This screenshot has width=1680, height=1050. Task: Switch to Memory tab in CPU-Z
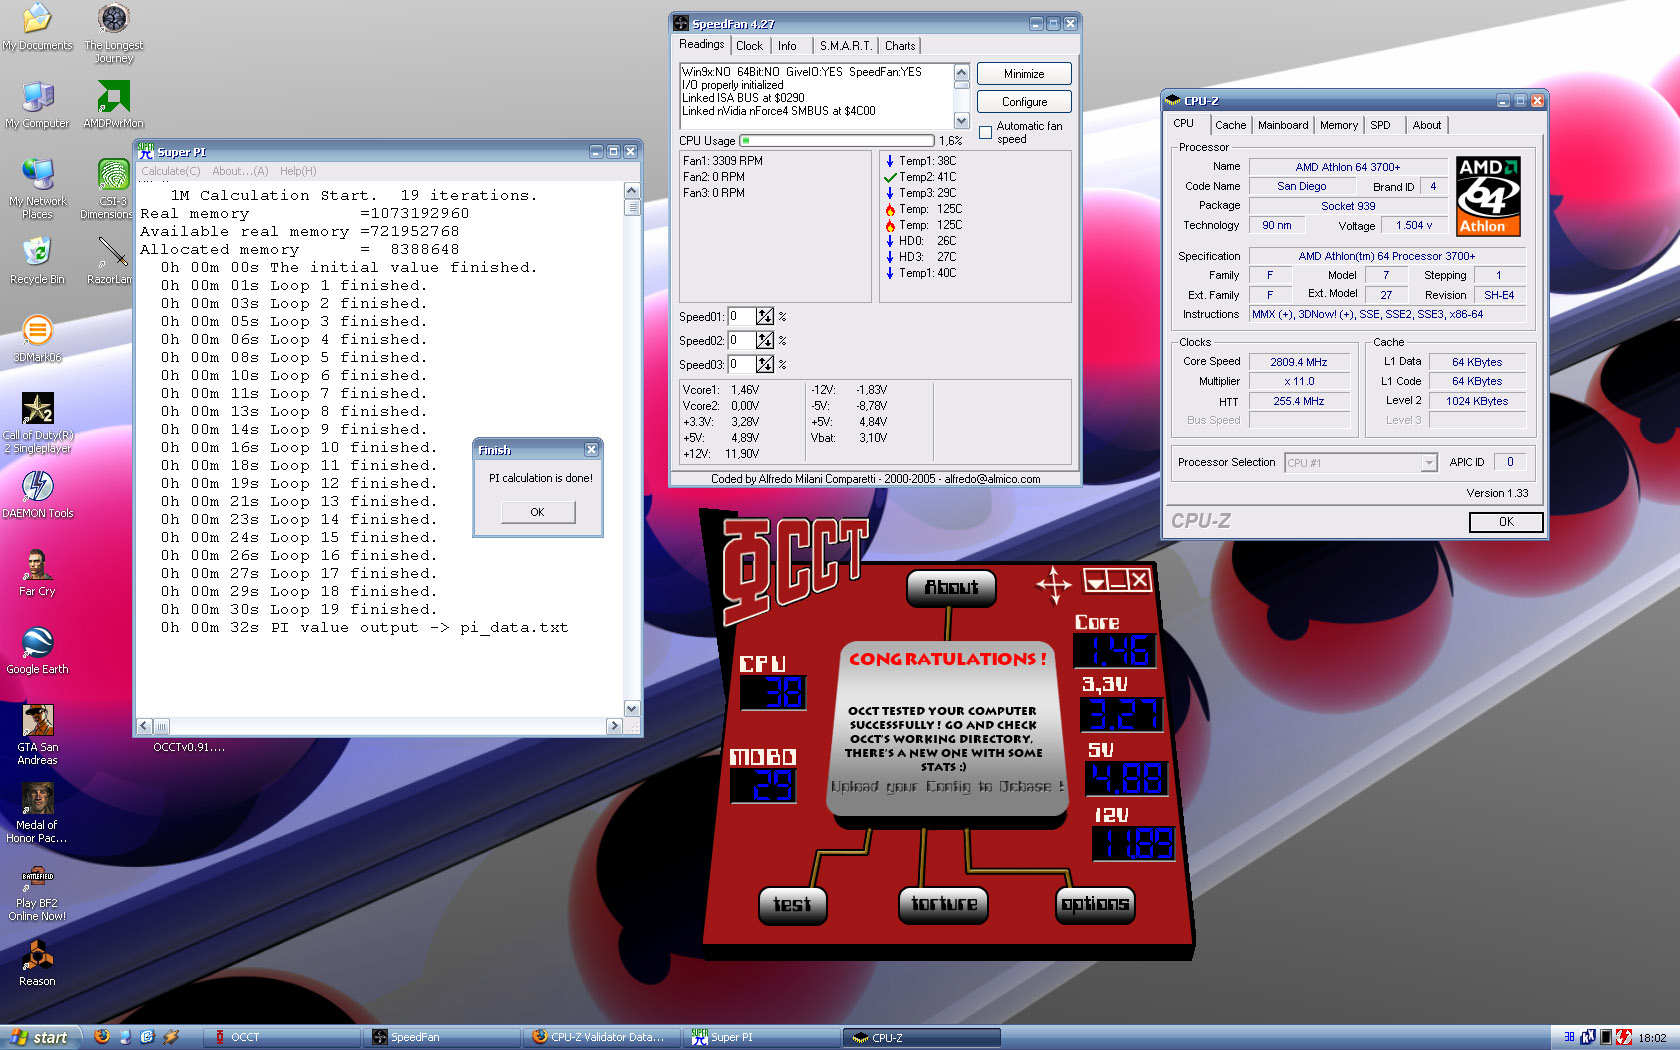coord(1339,125)
